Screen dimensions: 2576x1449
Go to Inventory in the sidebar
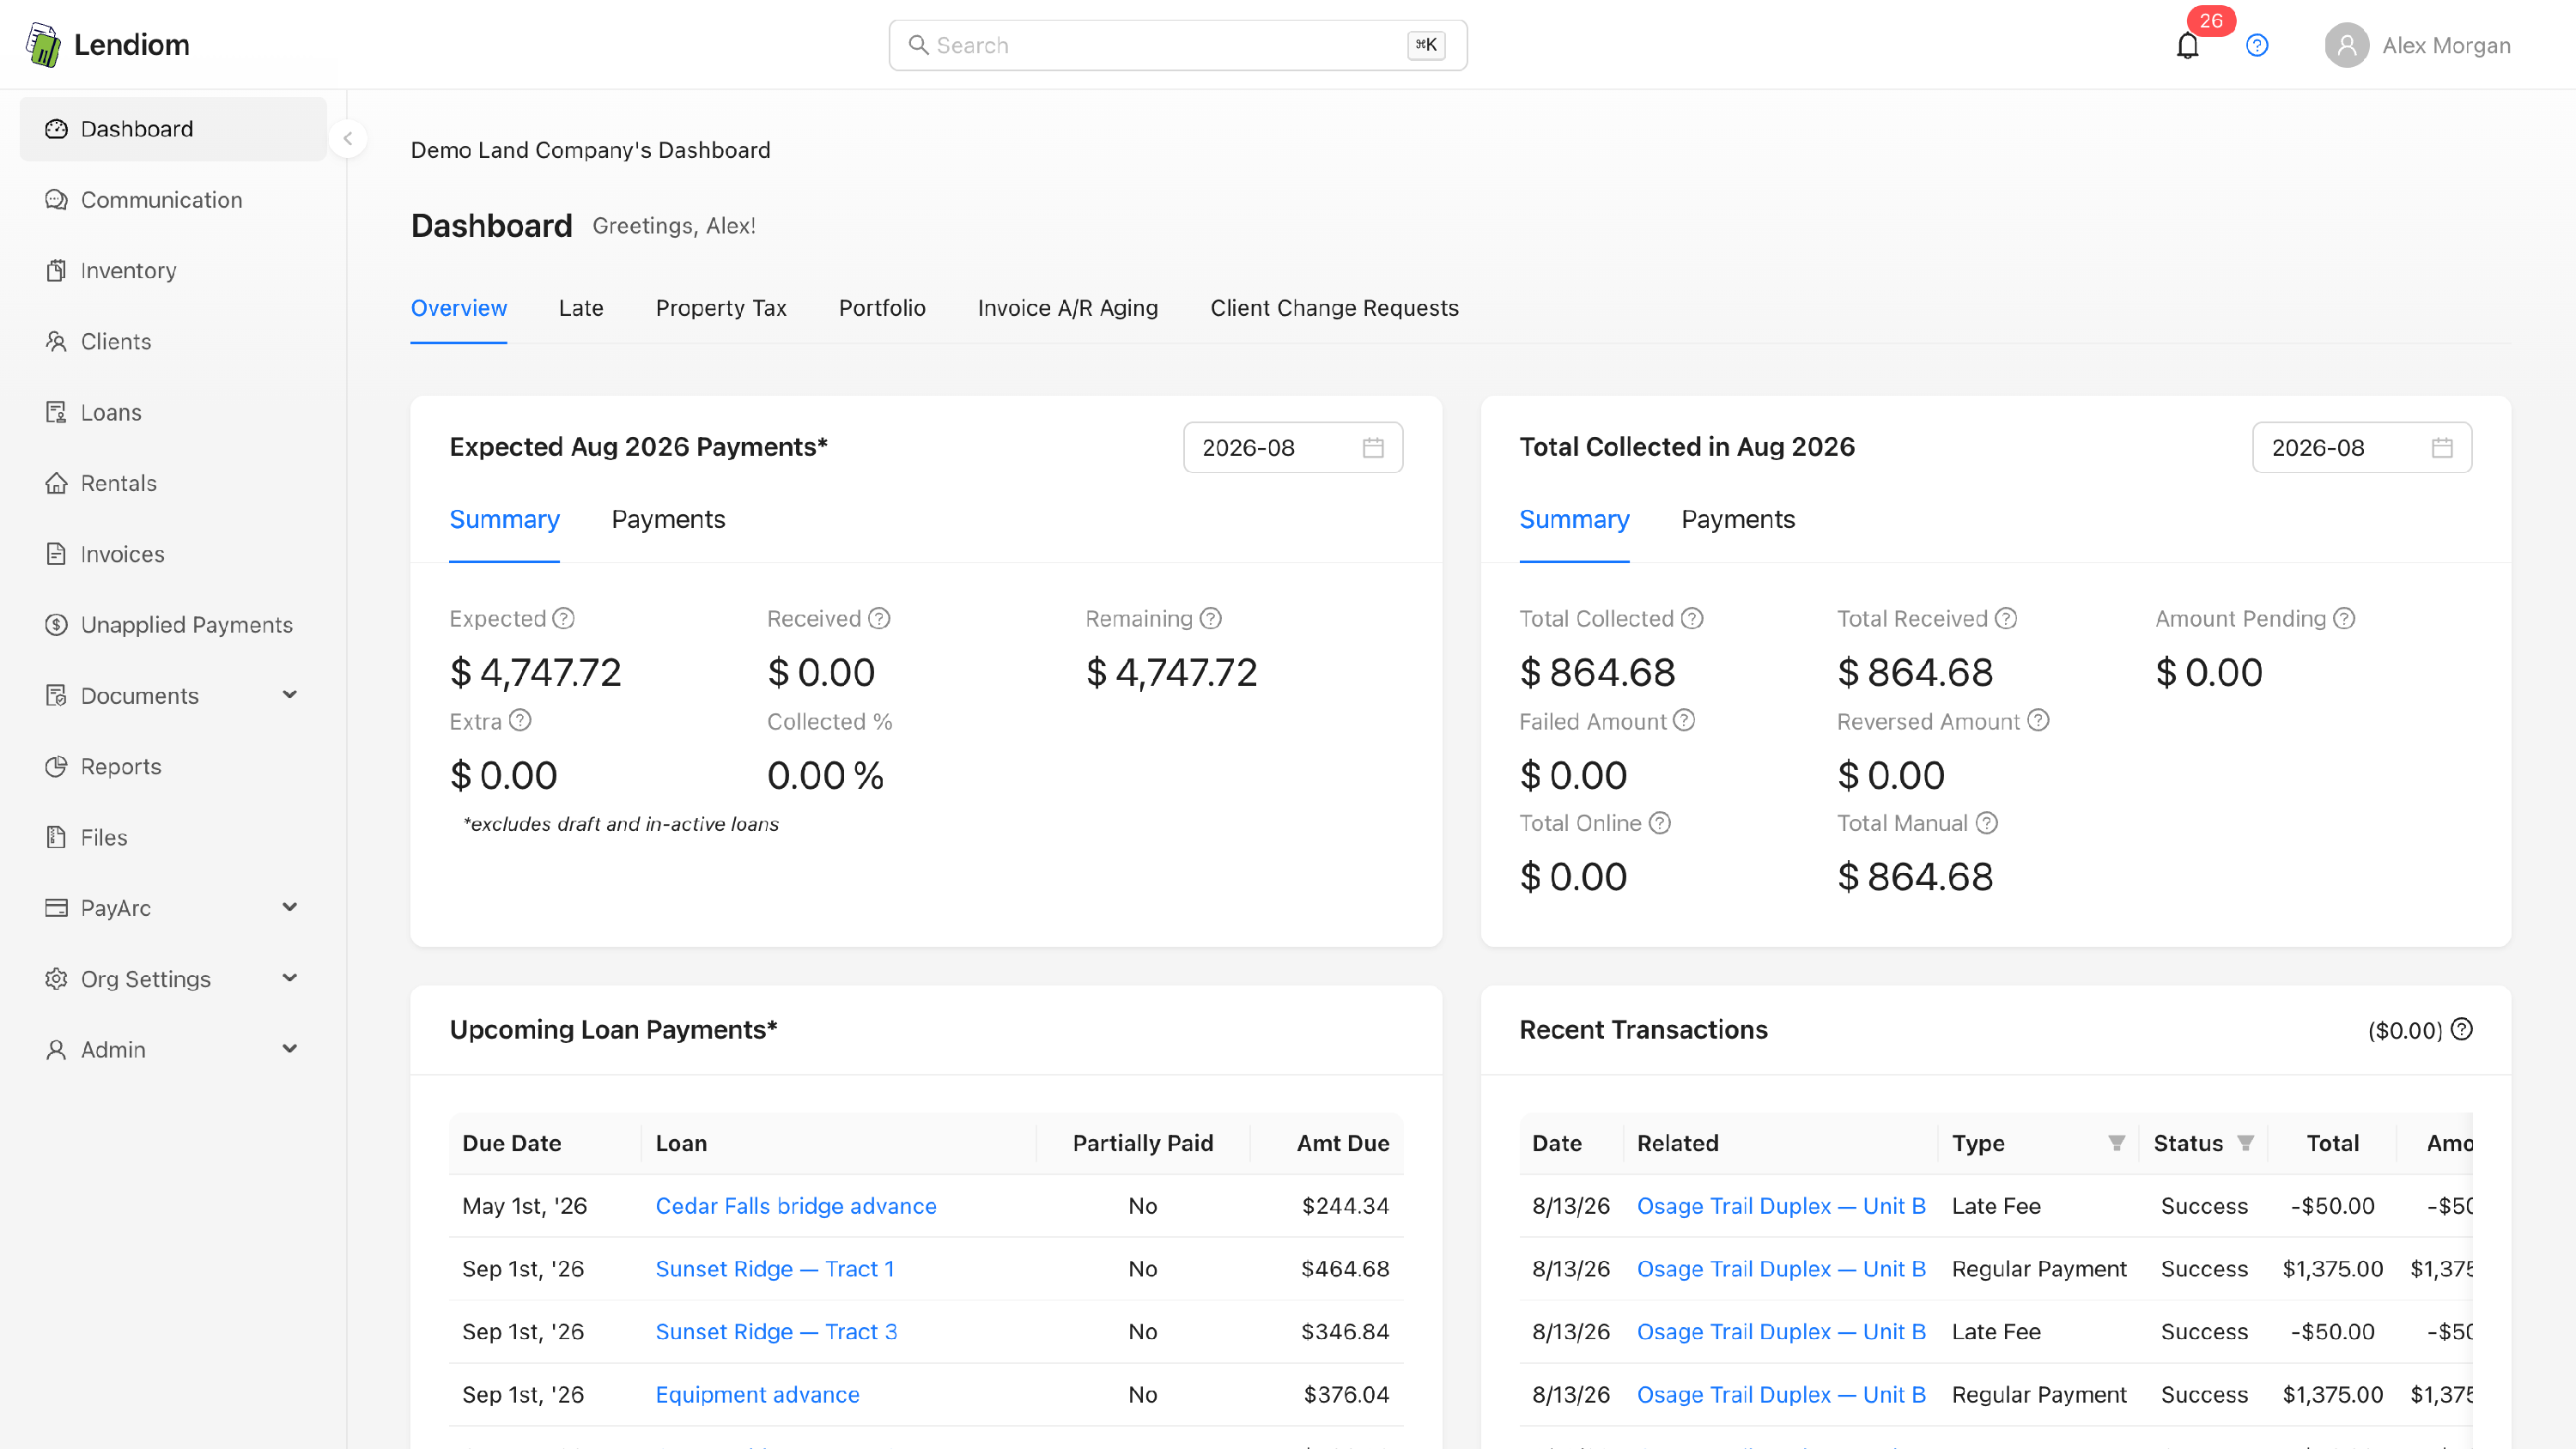173,271
